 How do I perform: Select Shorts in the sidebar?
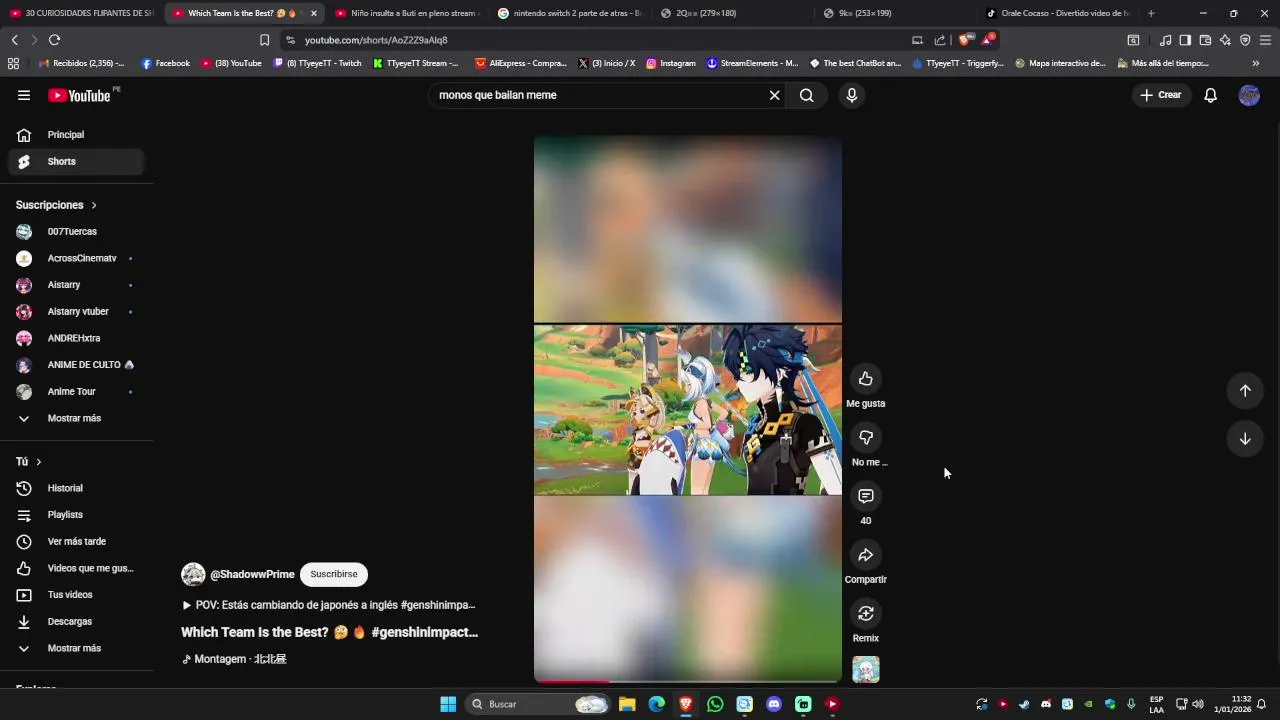[x=76, y=161]
